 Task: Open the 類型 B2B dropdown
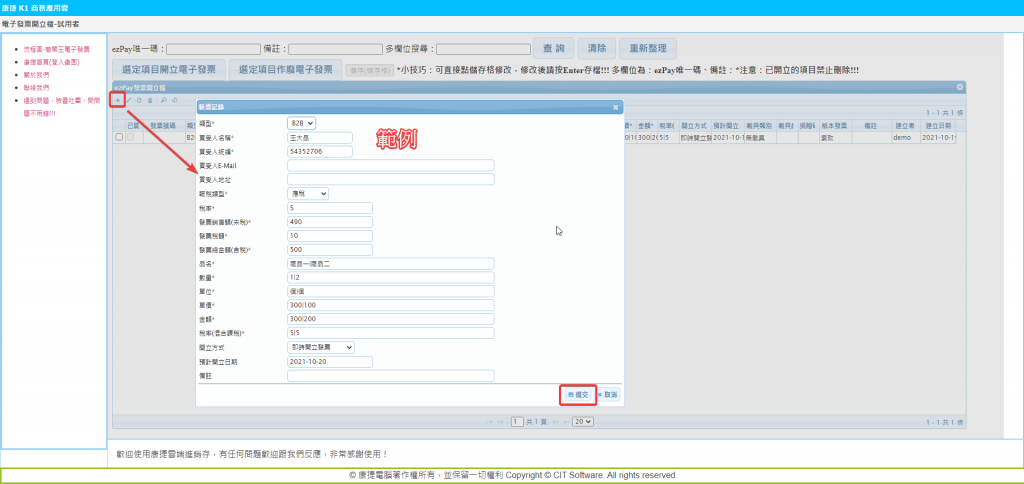301,122
